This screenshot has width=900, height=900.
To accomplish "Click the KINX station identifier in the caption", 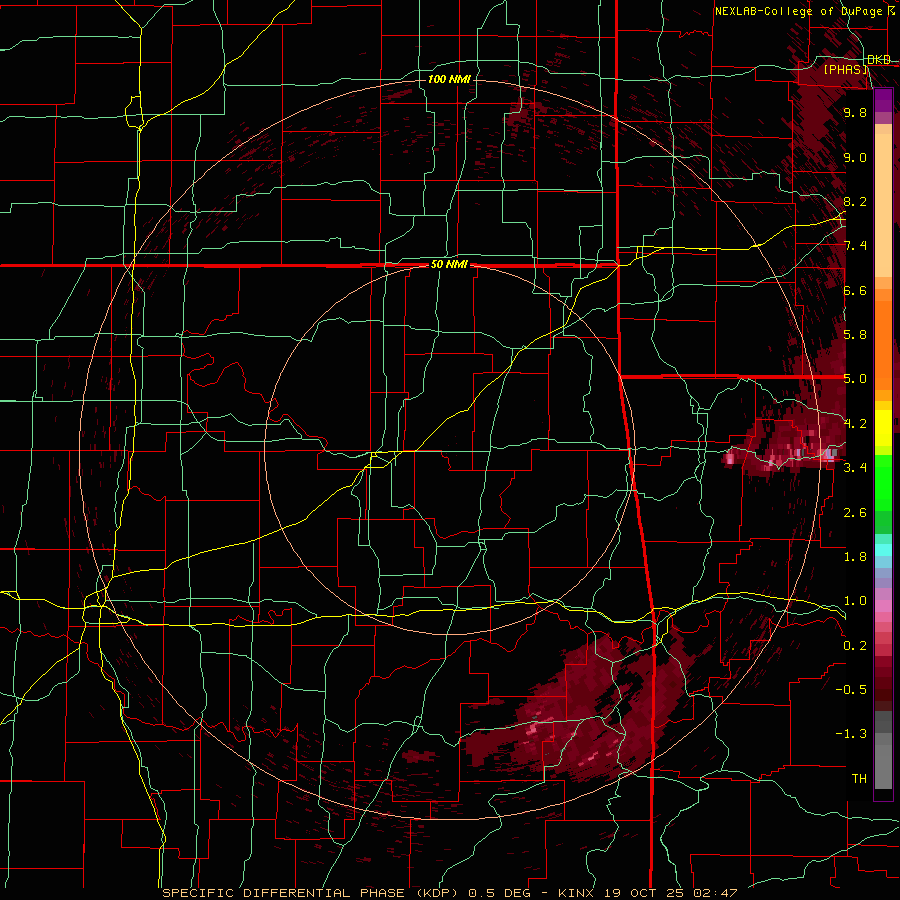I will pyautogui.click(x=578, y=893).
